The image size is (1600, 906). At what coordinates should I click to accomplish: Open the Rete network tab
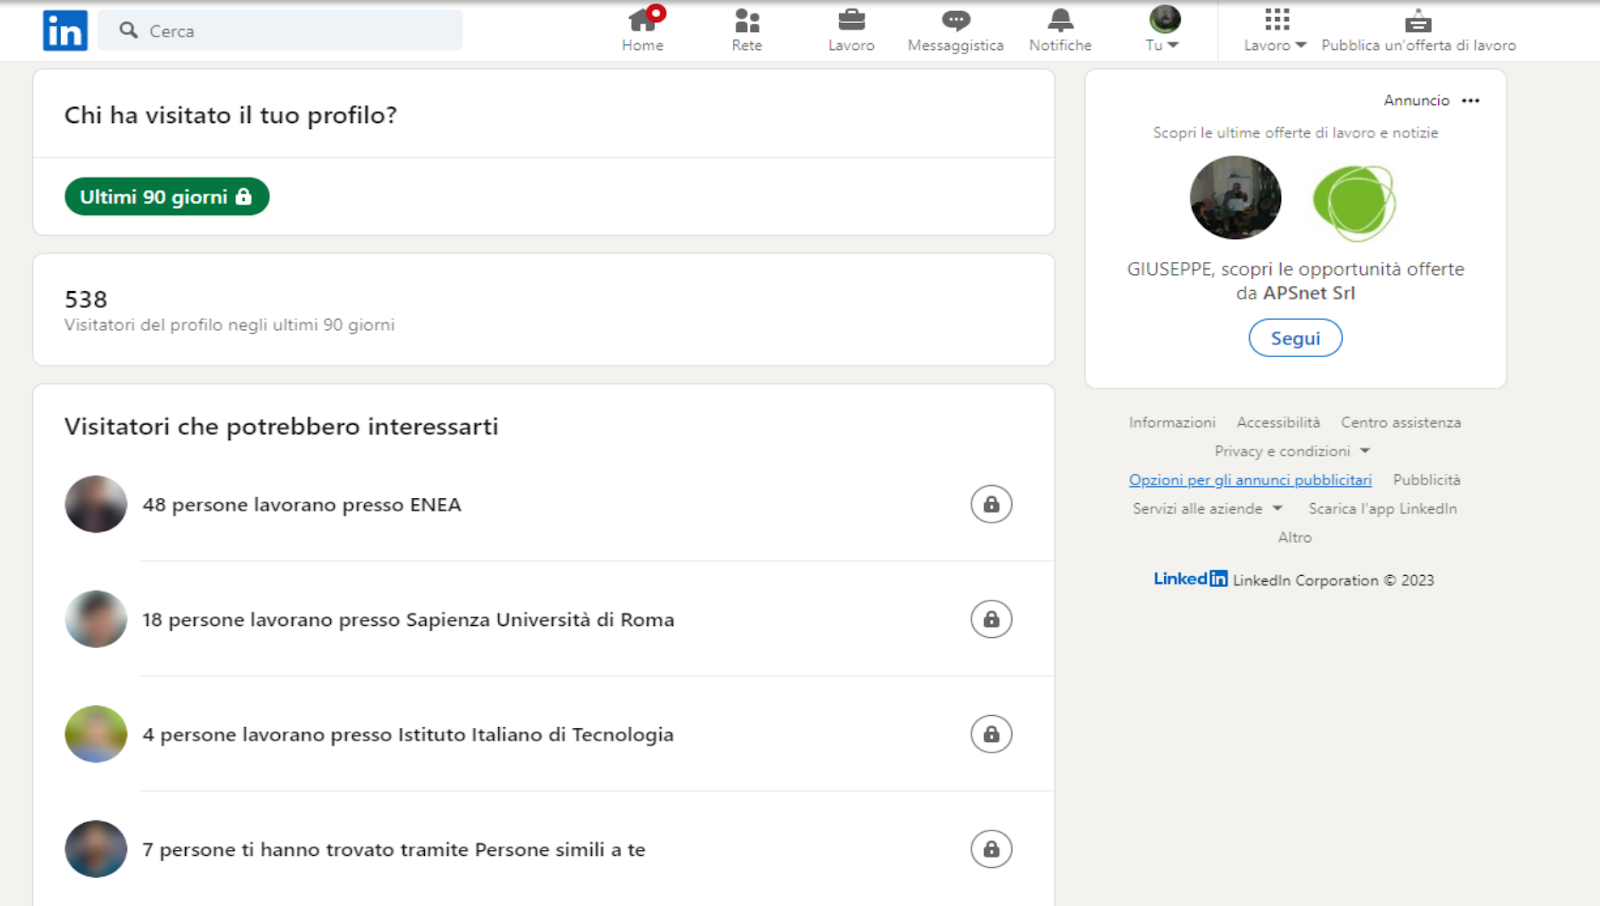point(747,30)
